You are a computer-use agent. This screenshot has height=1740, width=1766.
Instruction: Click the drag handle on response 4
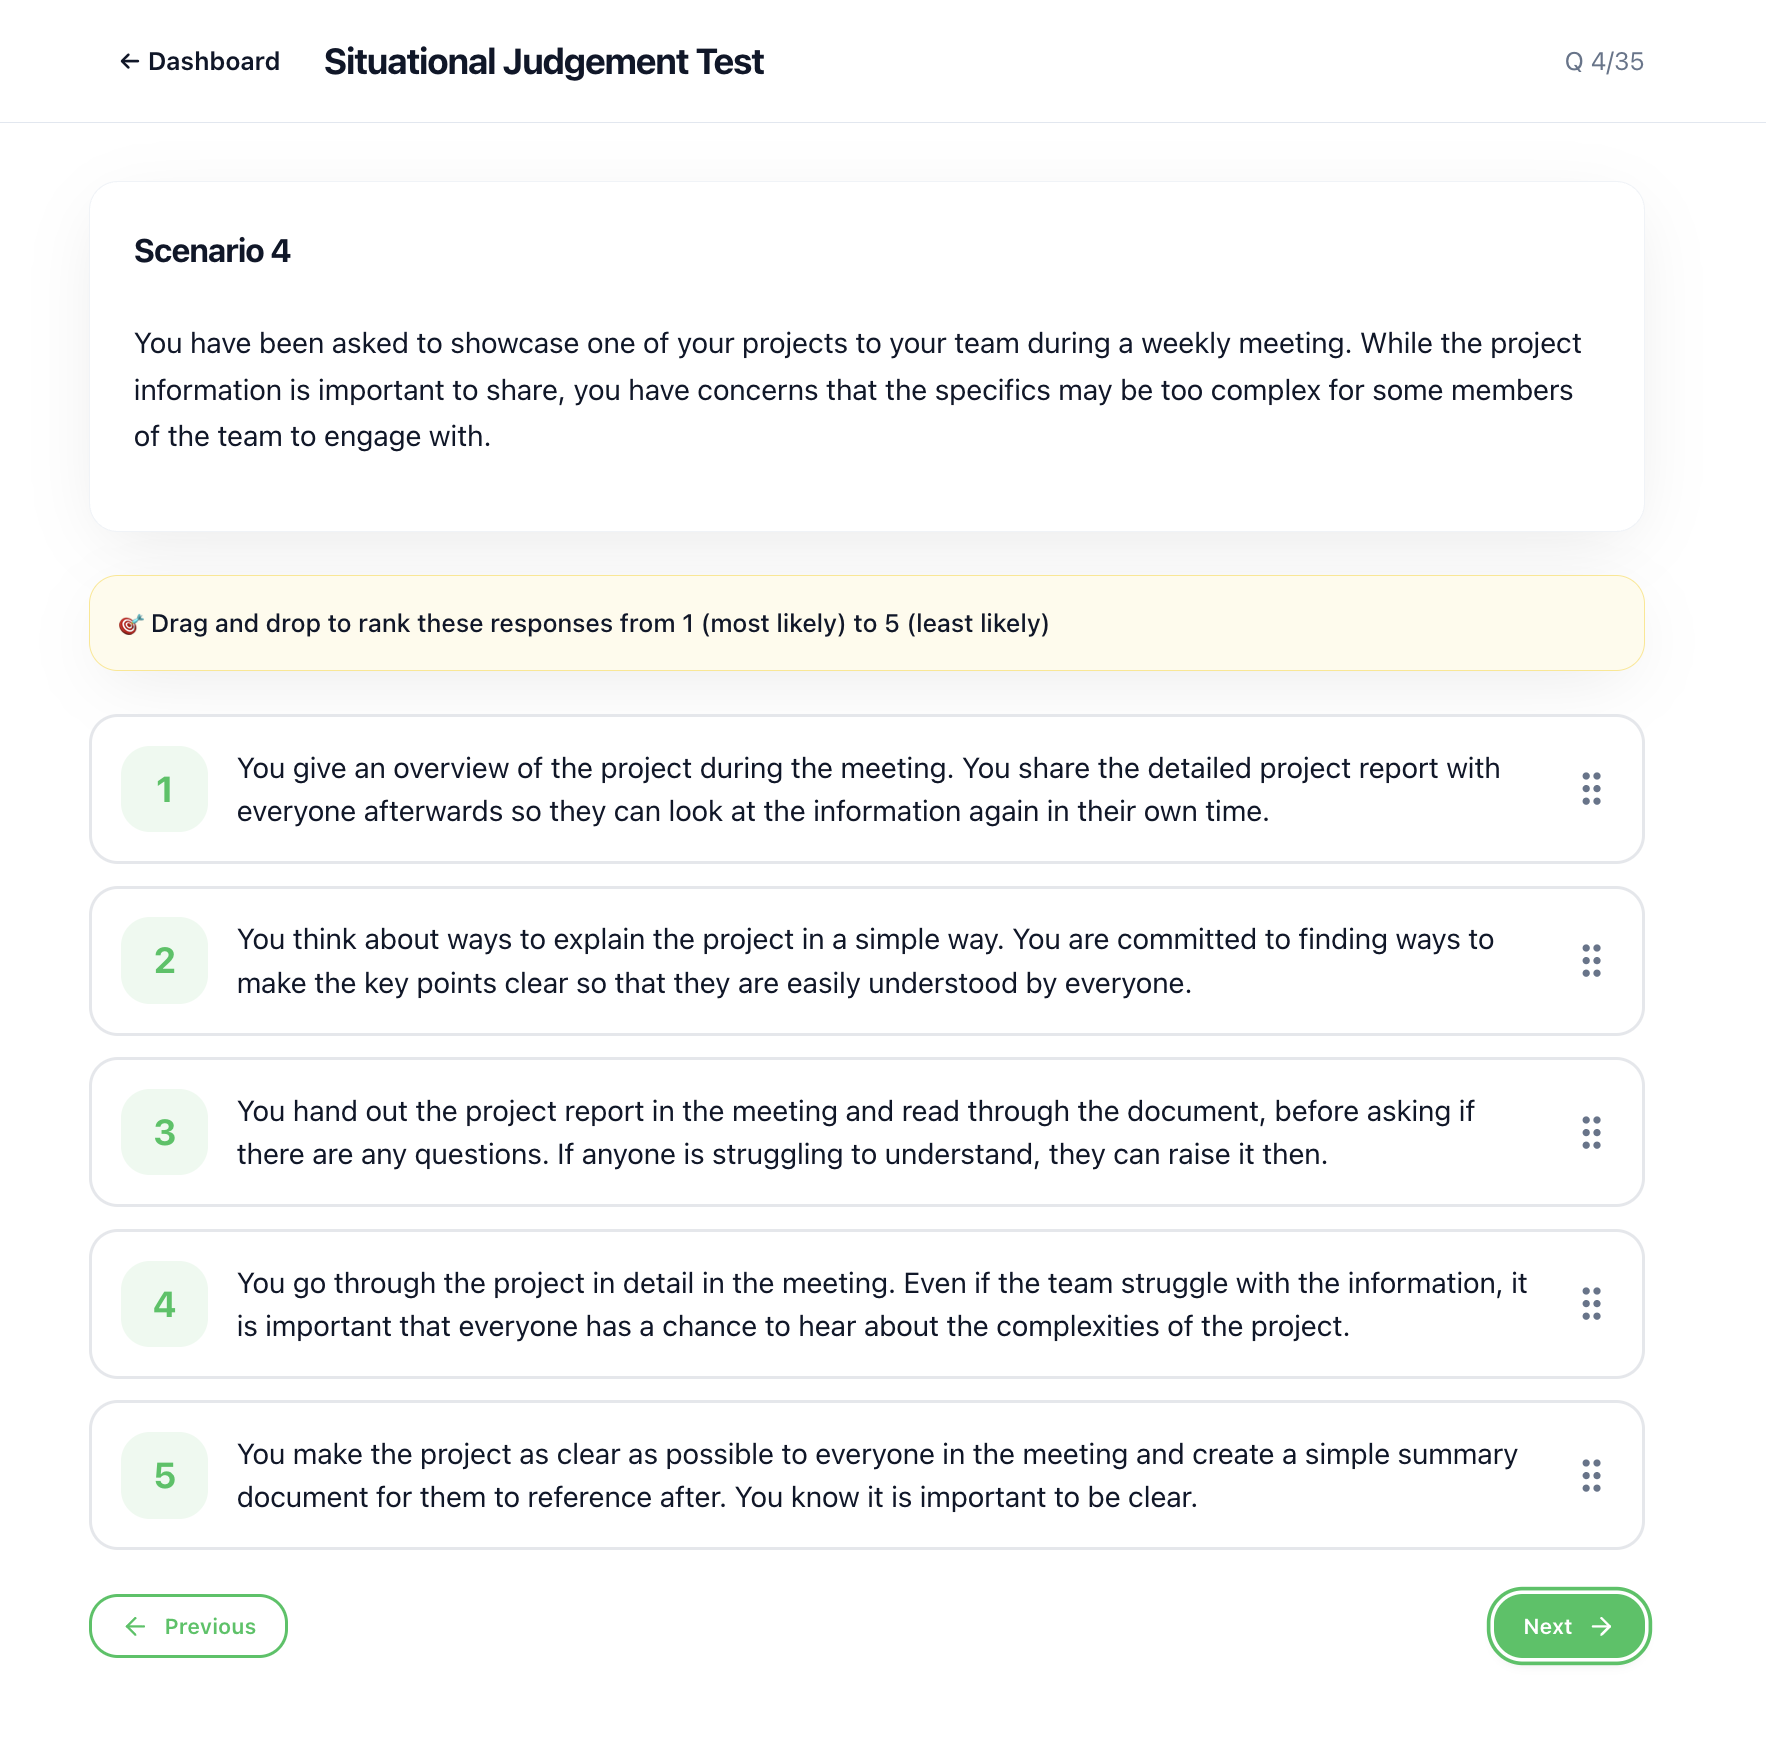tap(1591, 1303)
